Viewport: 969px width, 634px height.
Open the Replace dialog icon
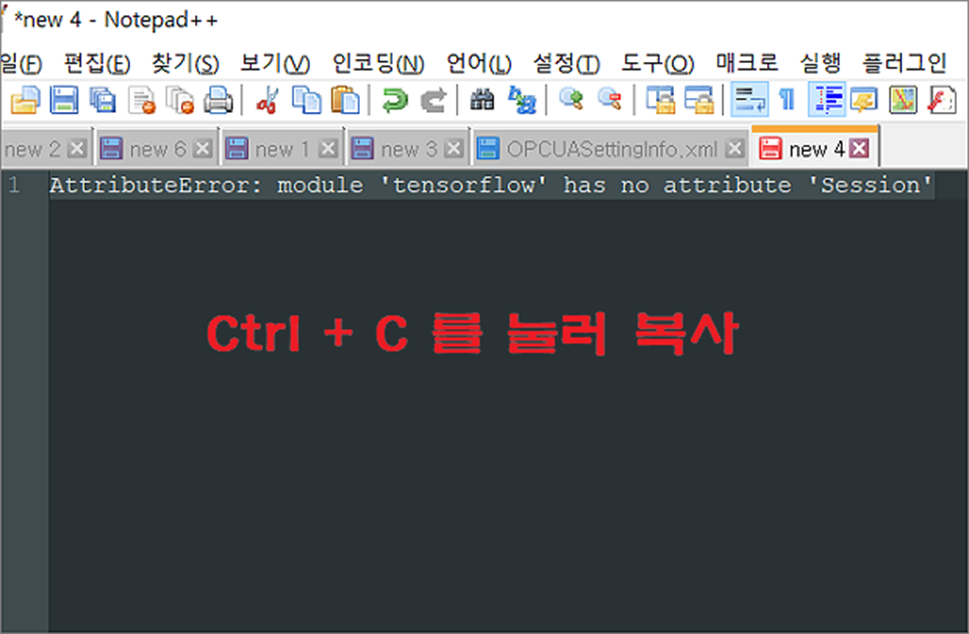click(x=522, y=100)
